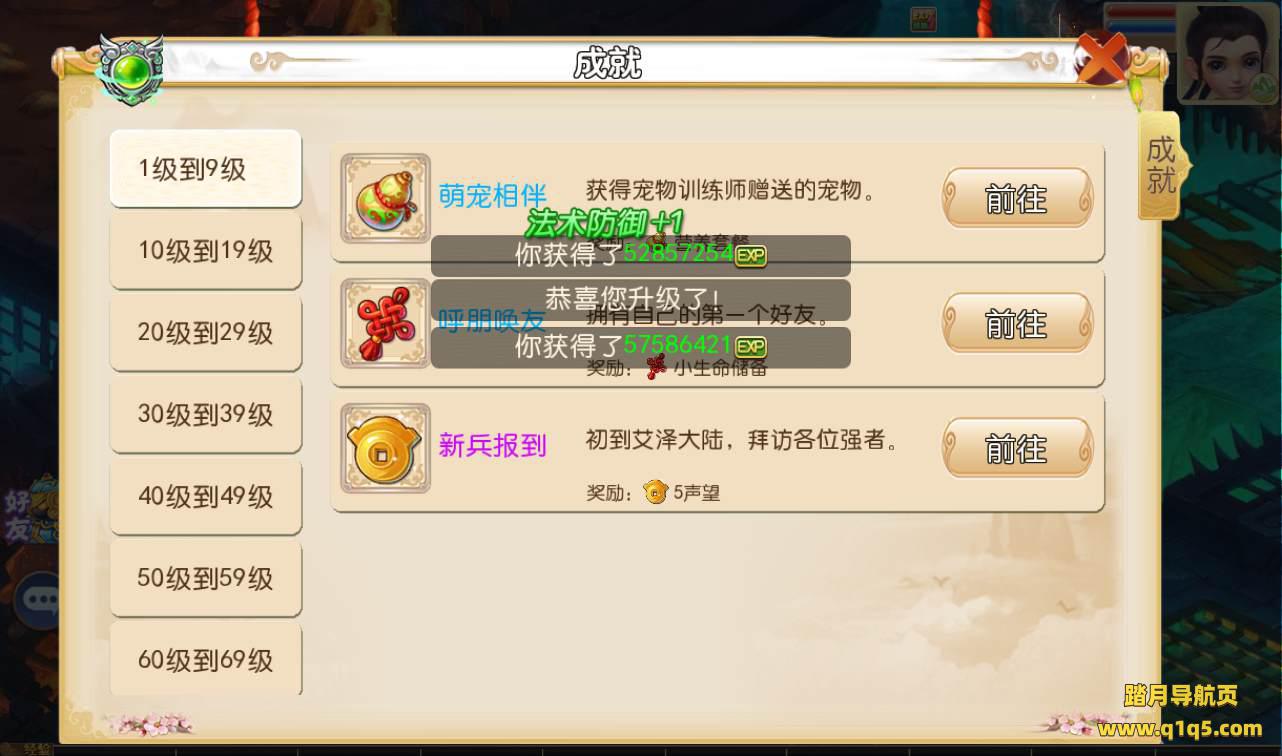Viewport: 1282px width, 756px height.
Task: Click 前往 for 萌宠相伴
Action: coord(1017,198)
